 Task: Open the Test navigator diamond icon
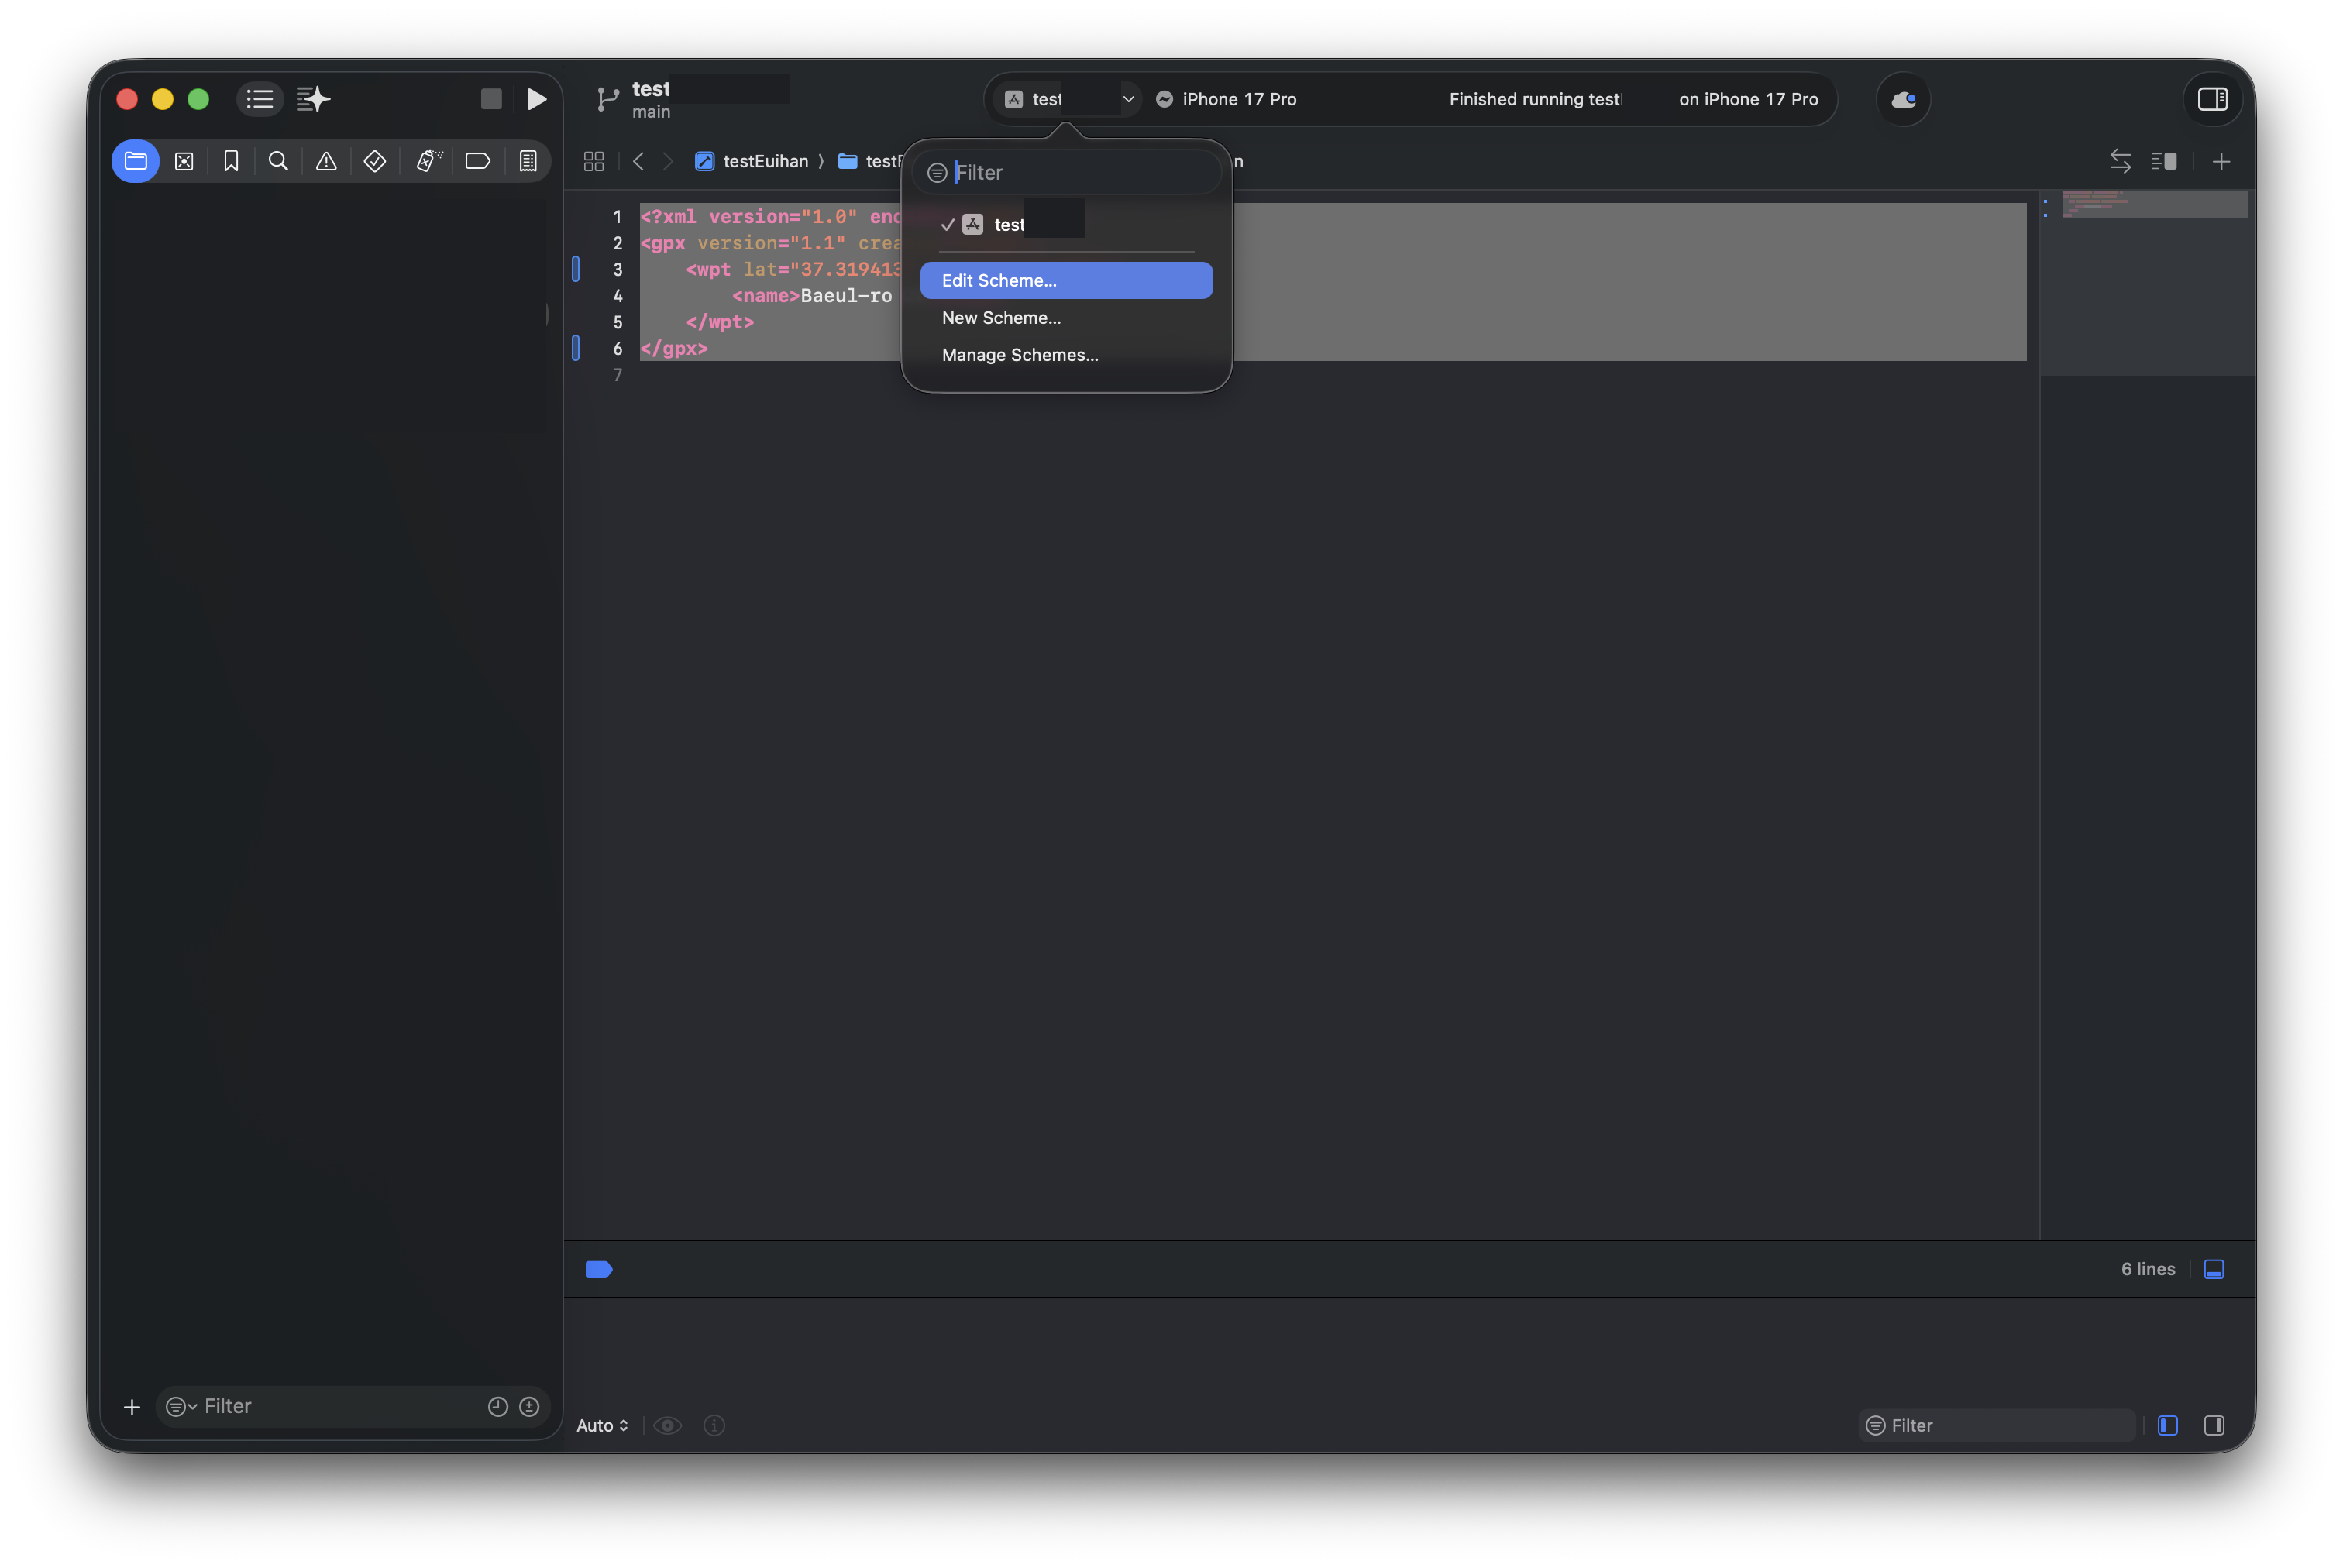pyautogui.click(x=375, y=161)
